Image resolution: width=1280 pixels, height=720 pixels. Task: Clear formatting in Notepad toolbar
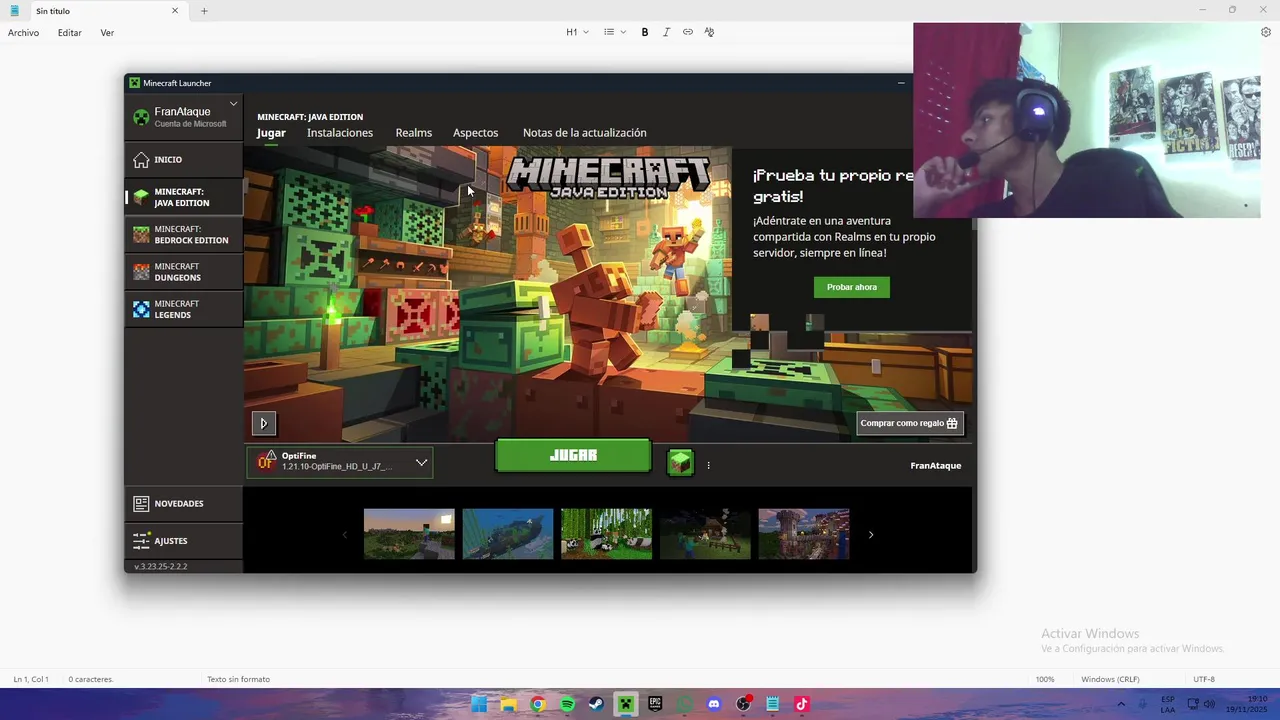click(709, 32)
